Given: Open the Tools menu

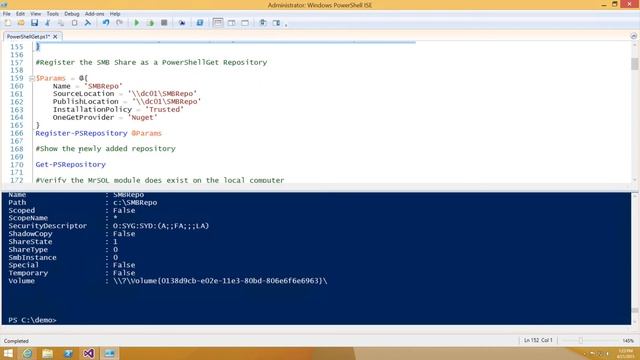Looking at the screenshot, I should 53,14.
